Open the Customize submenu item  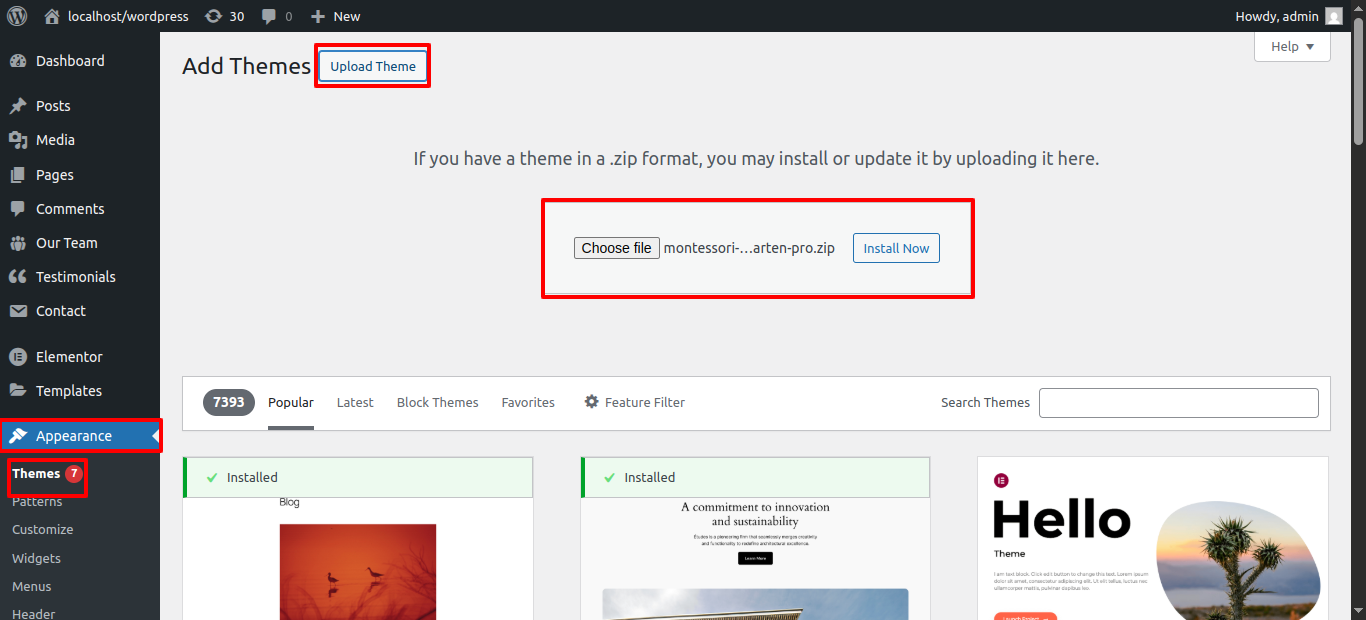[42, 529]
